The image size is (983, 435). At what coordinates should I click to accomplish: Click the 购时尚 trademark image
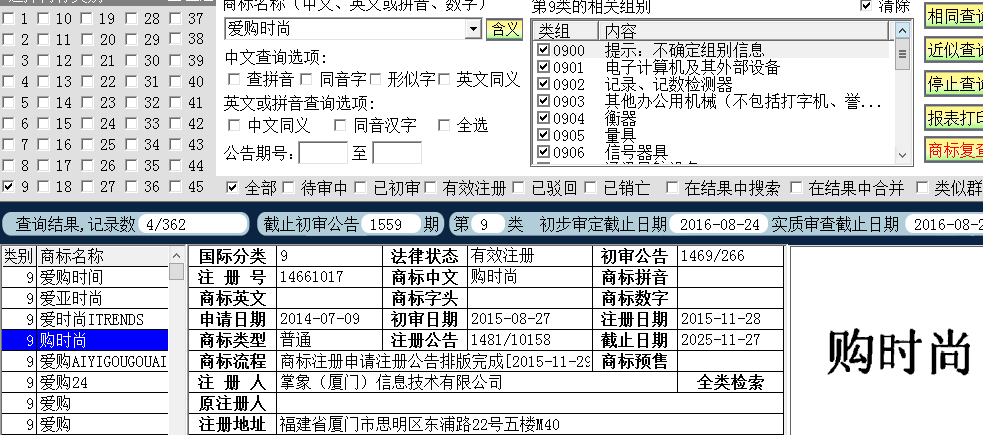pyautogui.click(x=898, y=352)
